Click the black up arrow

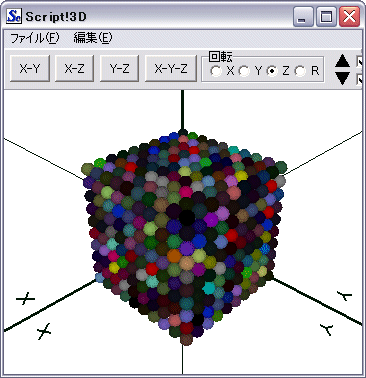tap(342, 62)
